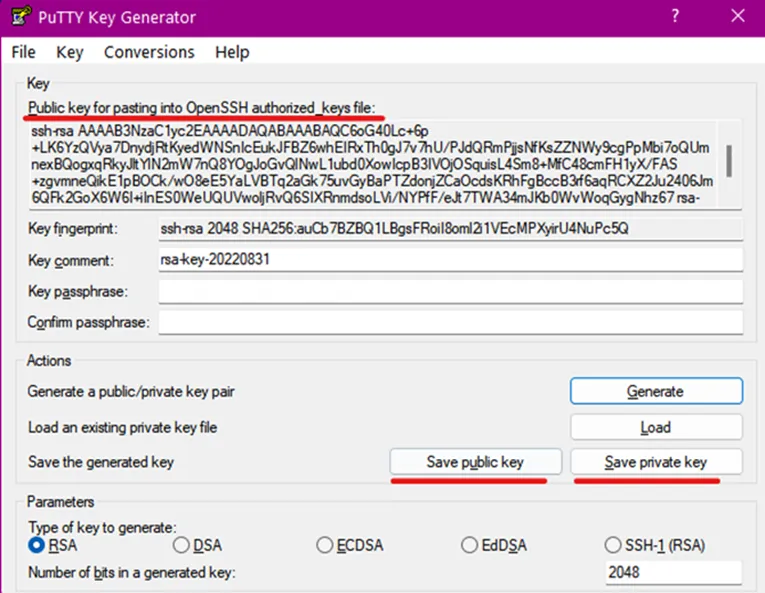The height and width of the screenshot is (593, 765).
Task: Select the EdDSA key type radio button
Action: [x=469, y=545]
